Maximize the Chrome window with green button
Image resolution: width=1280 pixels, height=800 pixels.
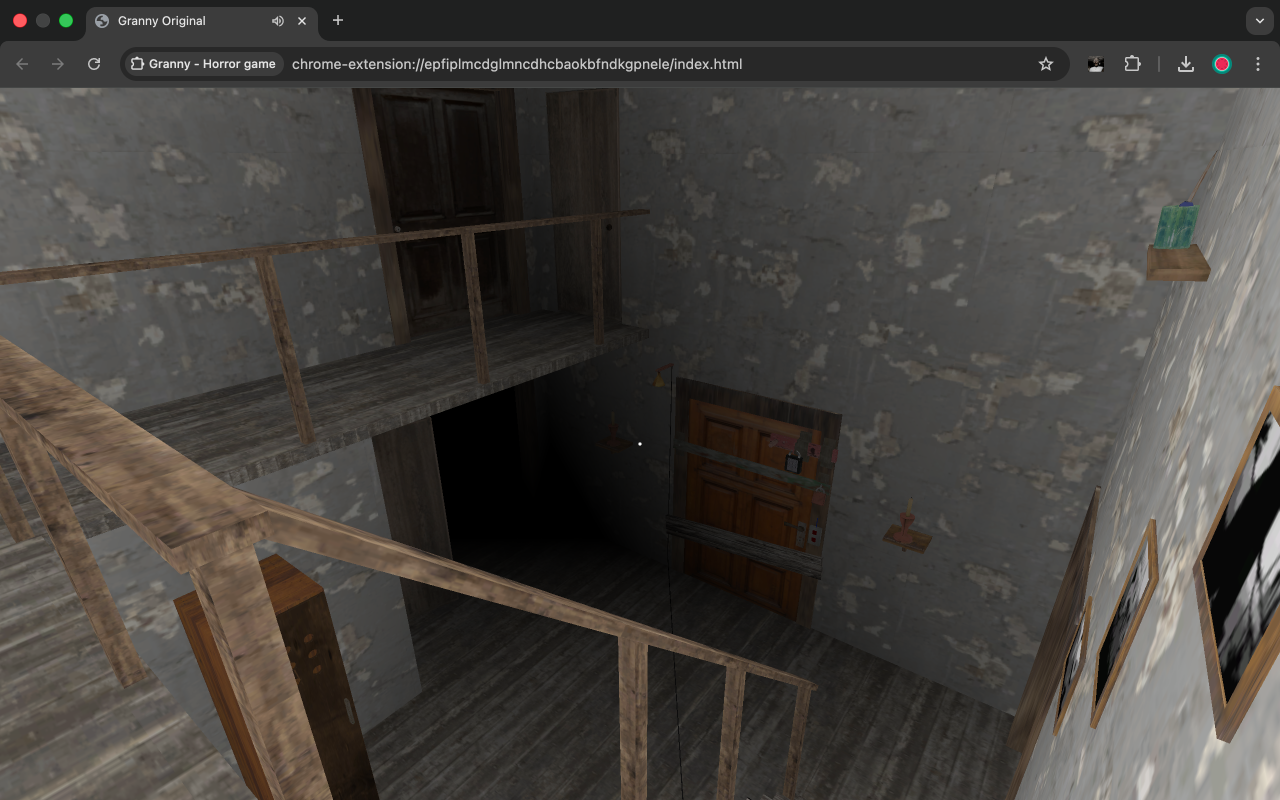point(66,21)
